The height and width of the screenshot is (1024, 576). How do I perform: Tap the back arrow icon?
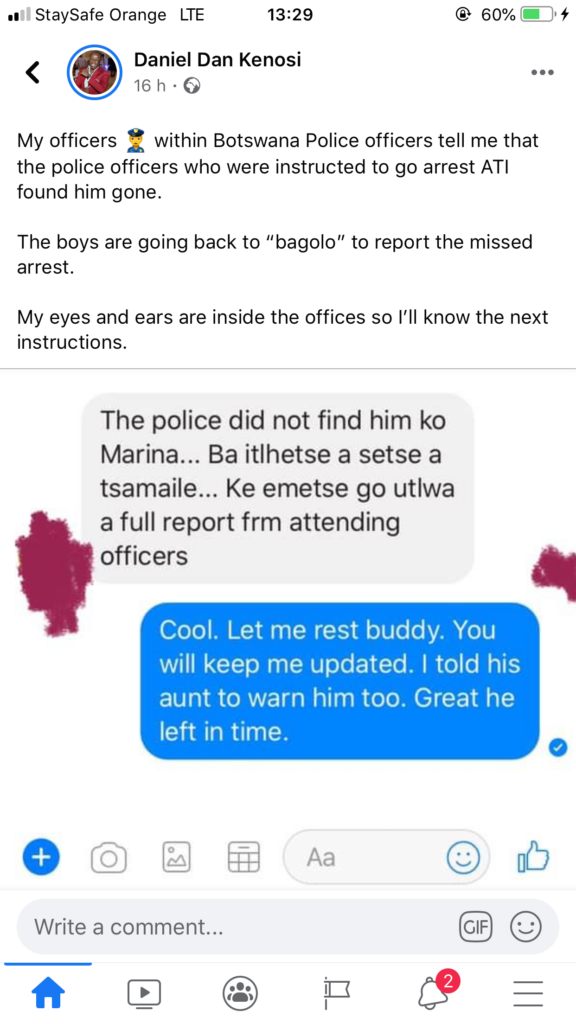(x=33, y=72)
